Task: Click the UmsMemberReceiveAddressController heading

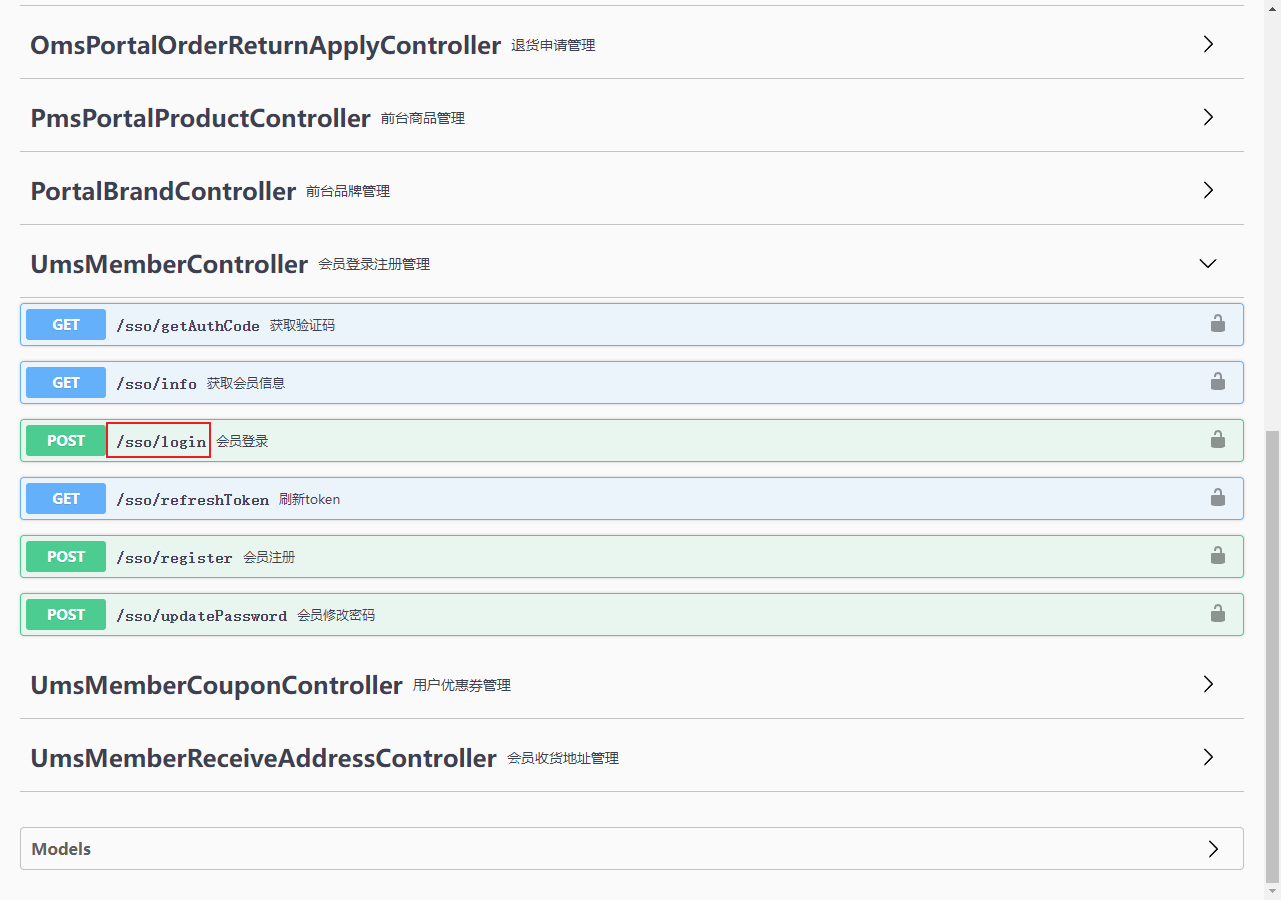Action: tap(264, 758)
